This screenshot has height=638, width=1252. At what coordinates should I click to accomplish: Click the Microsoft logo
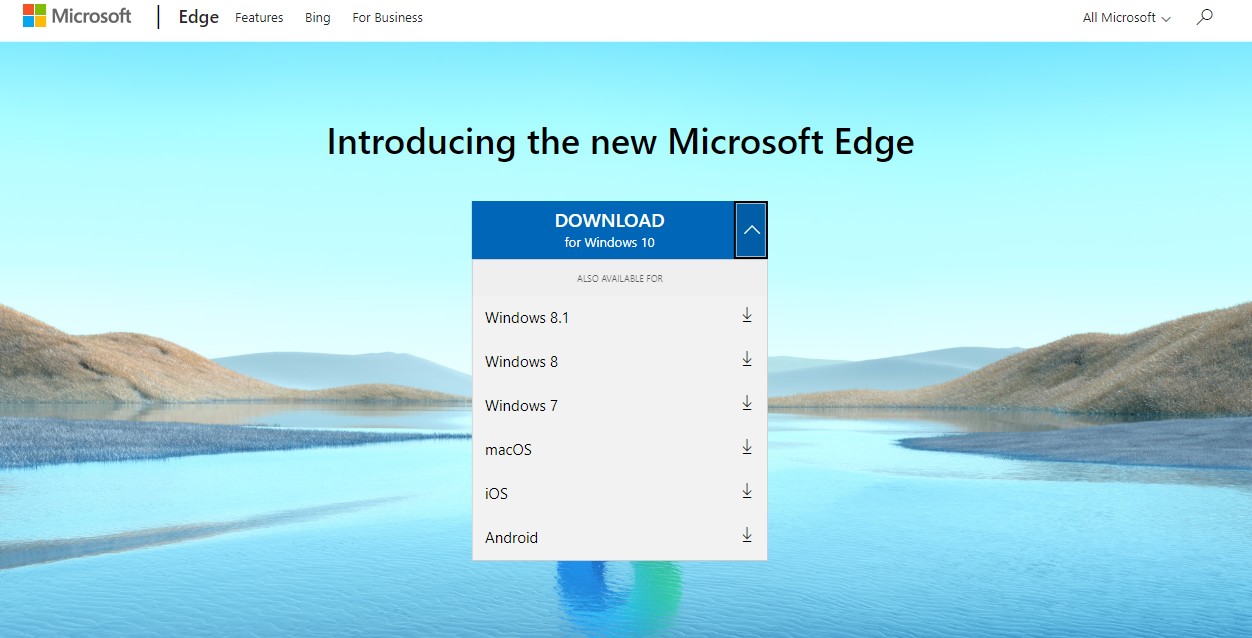click(x=77, y=16)
